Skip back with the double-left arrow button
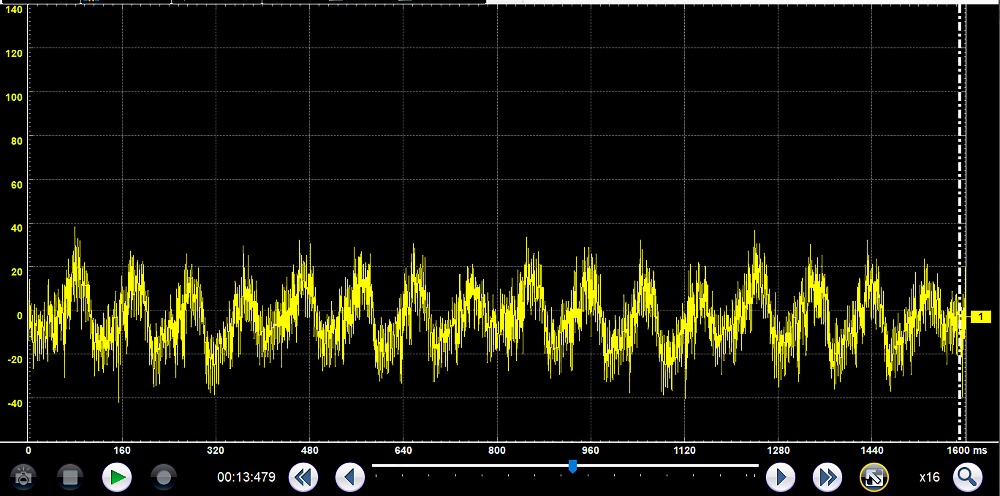The image size is (1000, 496). tap(303, 477)
